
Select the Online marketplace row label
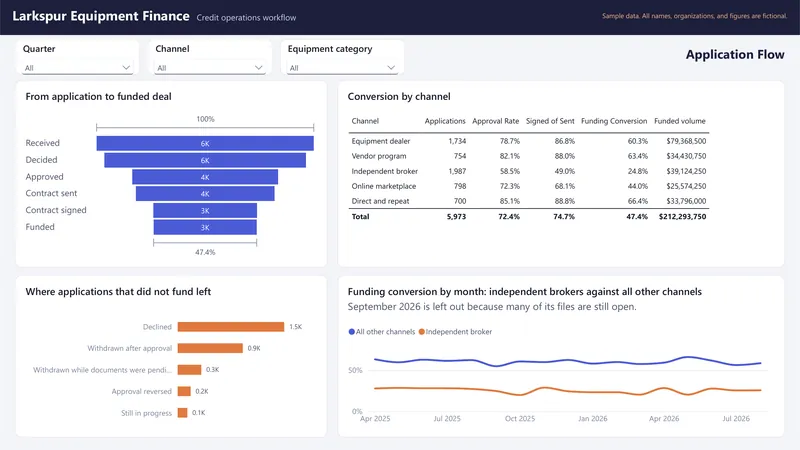coord(384,186)
